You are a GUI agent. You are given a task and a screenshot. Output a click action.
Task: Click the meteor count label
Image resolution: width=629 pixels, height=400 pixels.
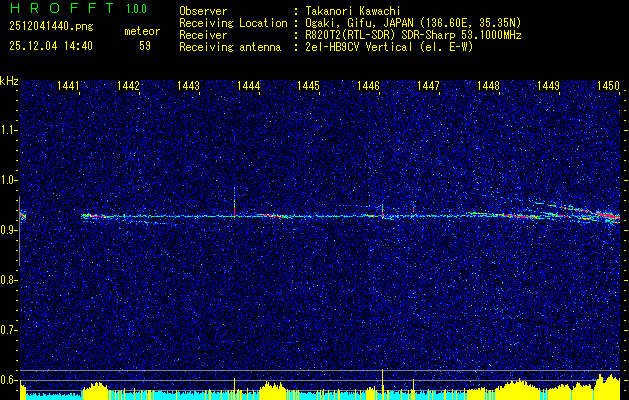pos(142,31)
